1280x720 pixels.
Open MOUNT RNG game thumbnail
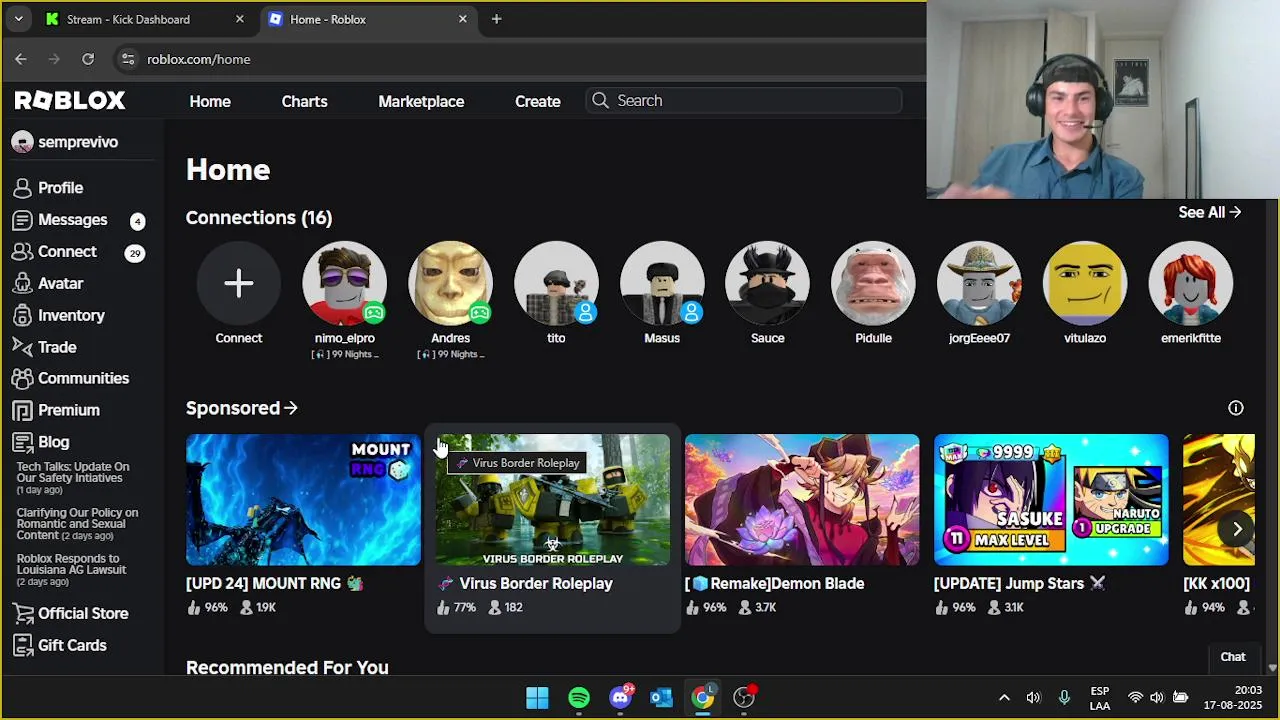303,500
